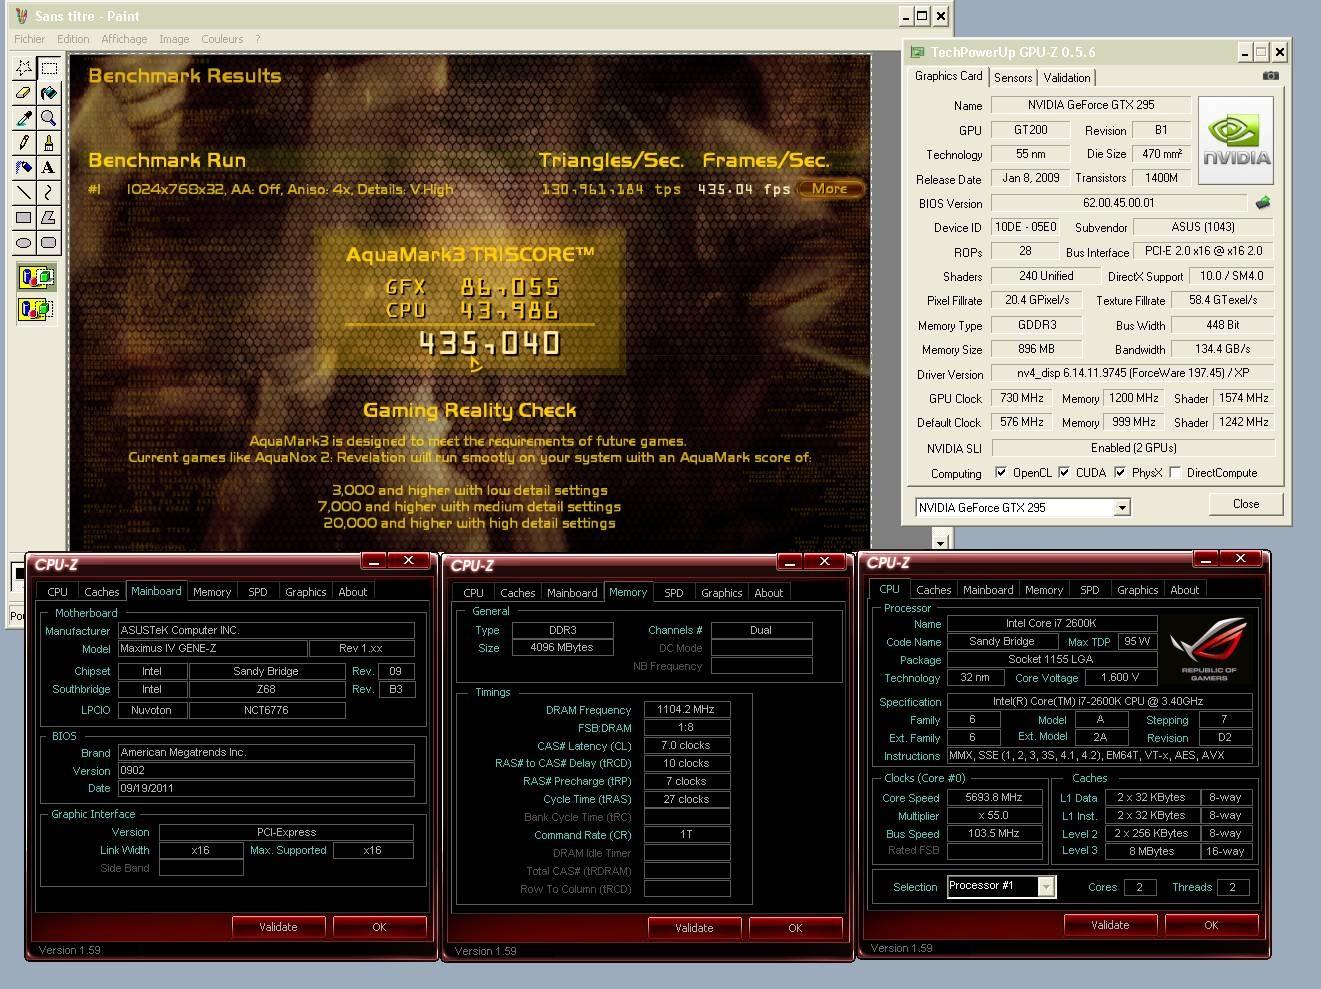The height and width of the screenshot is (989, 1321).
Task: Click the DRAM Frequency value 1104.2 MHz
Action: coord(686,710)
